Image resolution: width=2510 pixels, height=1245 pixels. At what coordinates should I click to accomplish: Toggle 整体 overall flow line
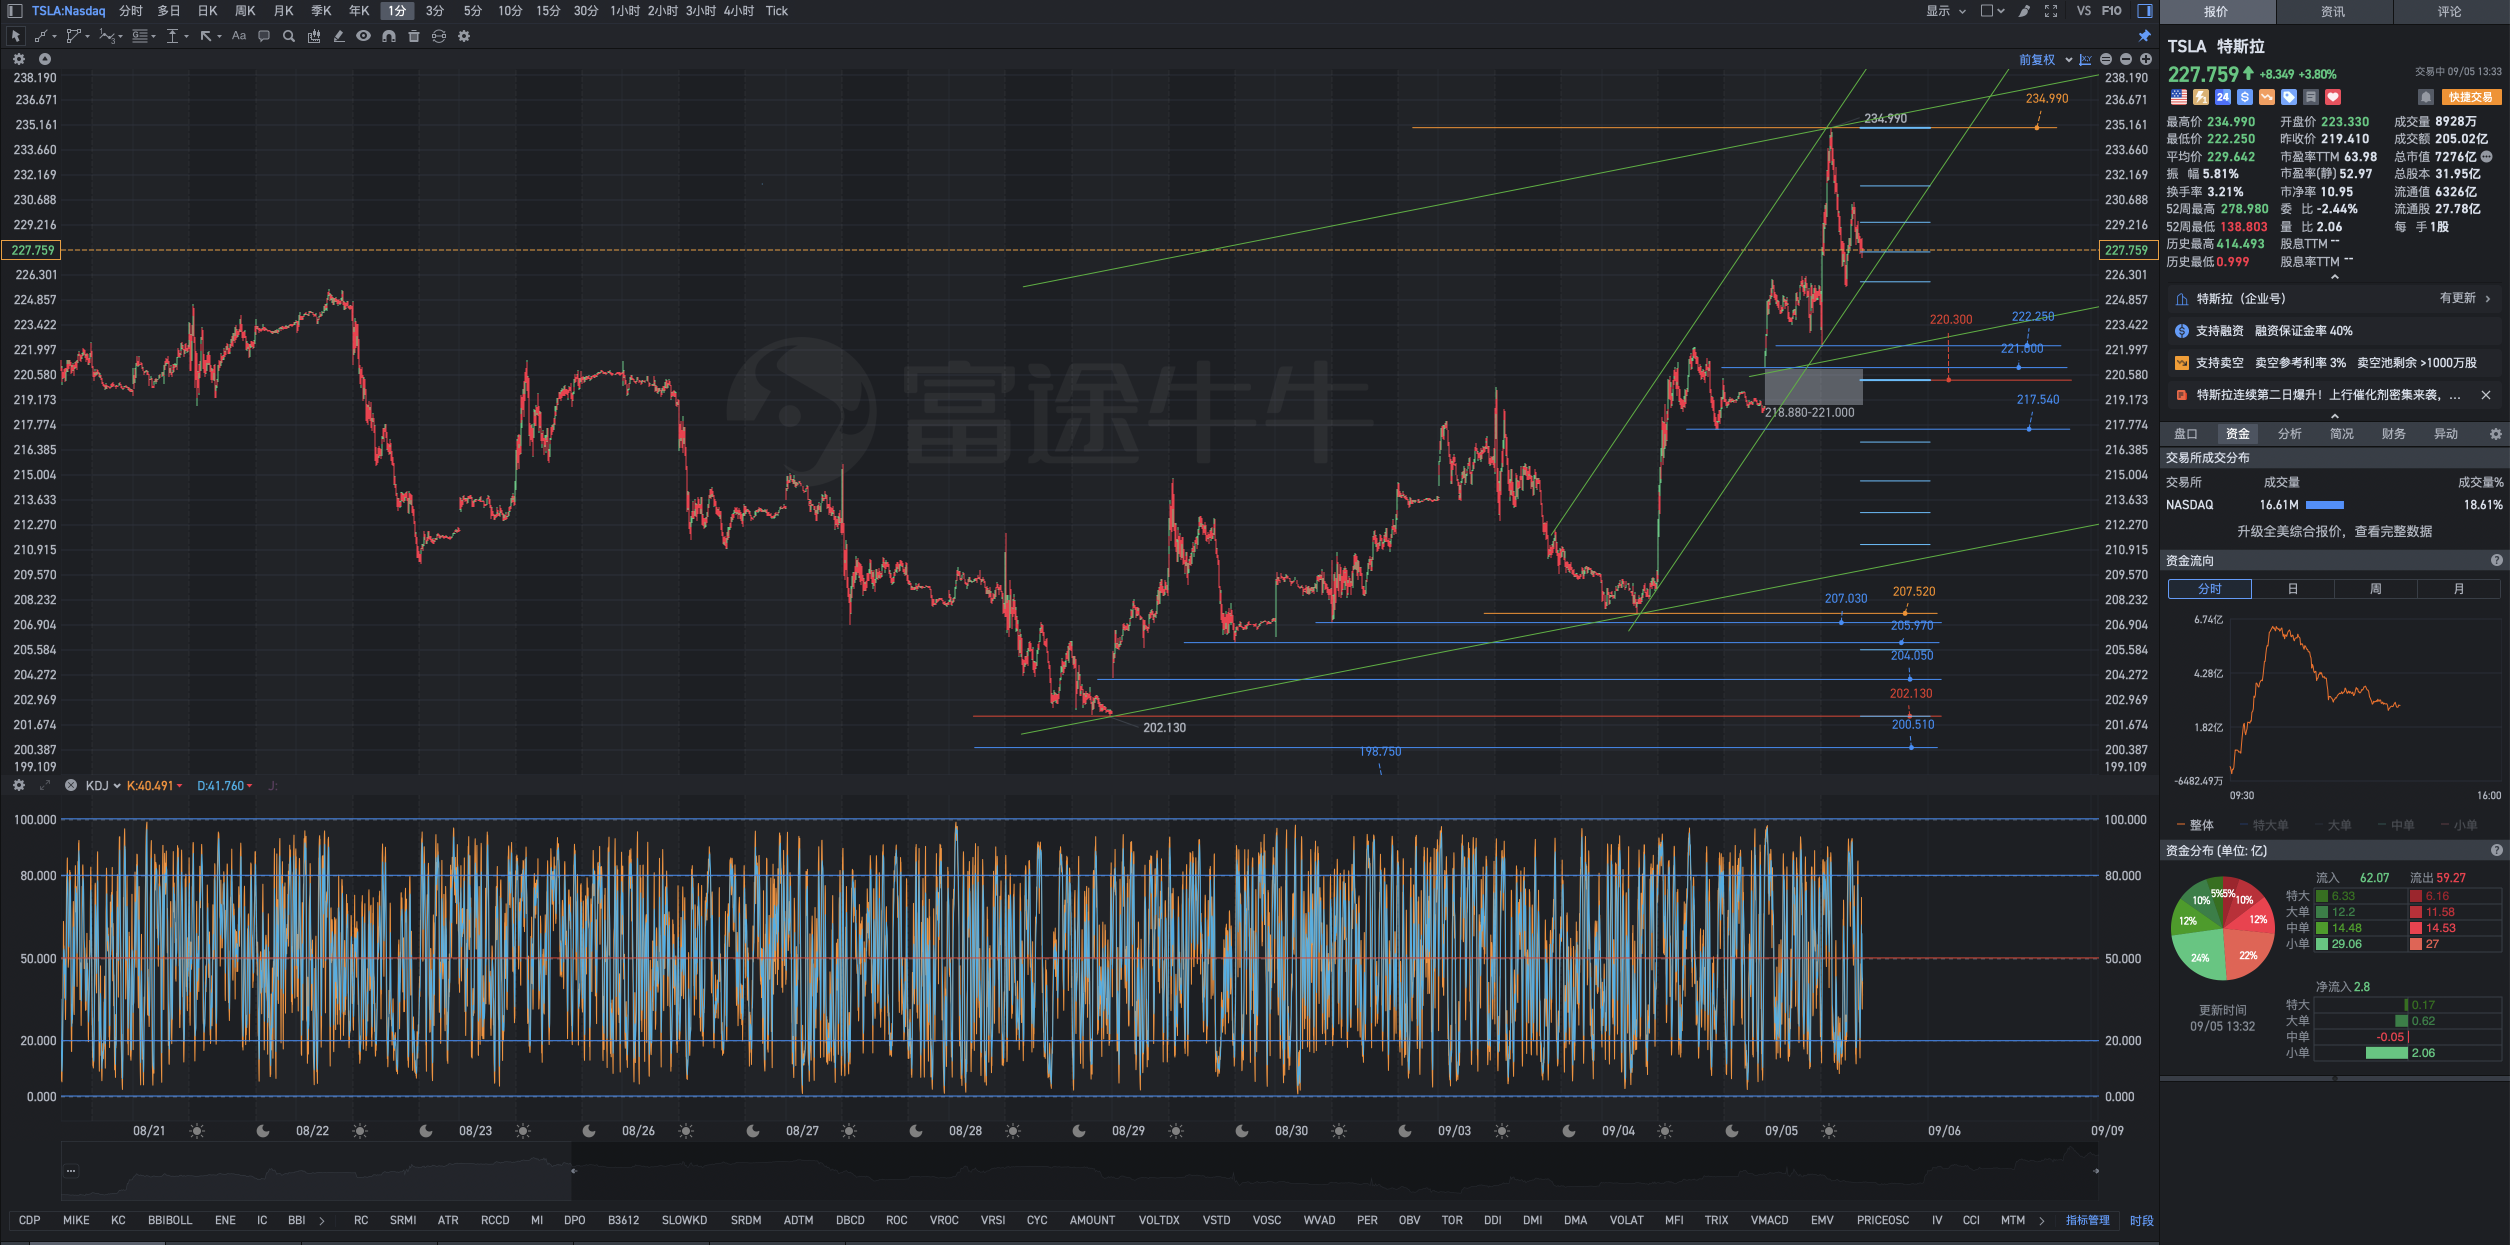click(x=2196, y=825)
